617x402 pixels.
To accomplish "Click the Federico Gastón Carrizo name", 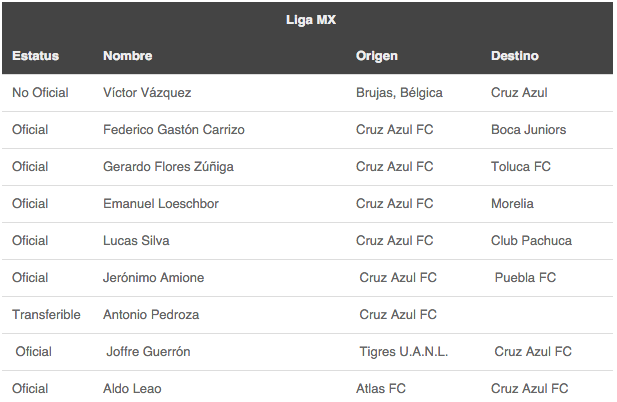I will tap(173, 130).
